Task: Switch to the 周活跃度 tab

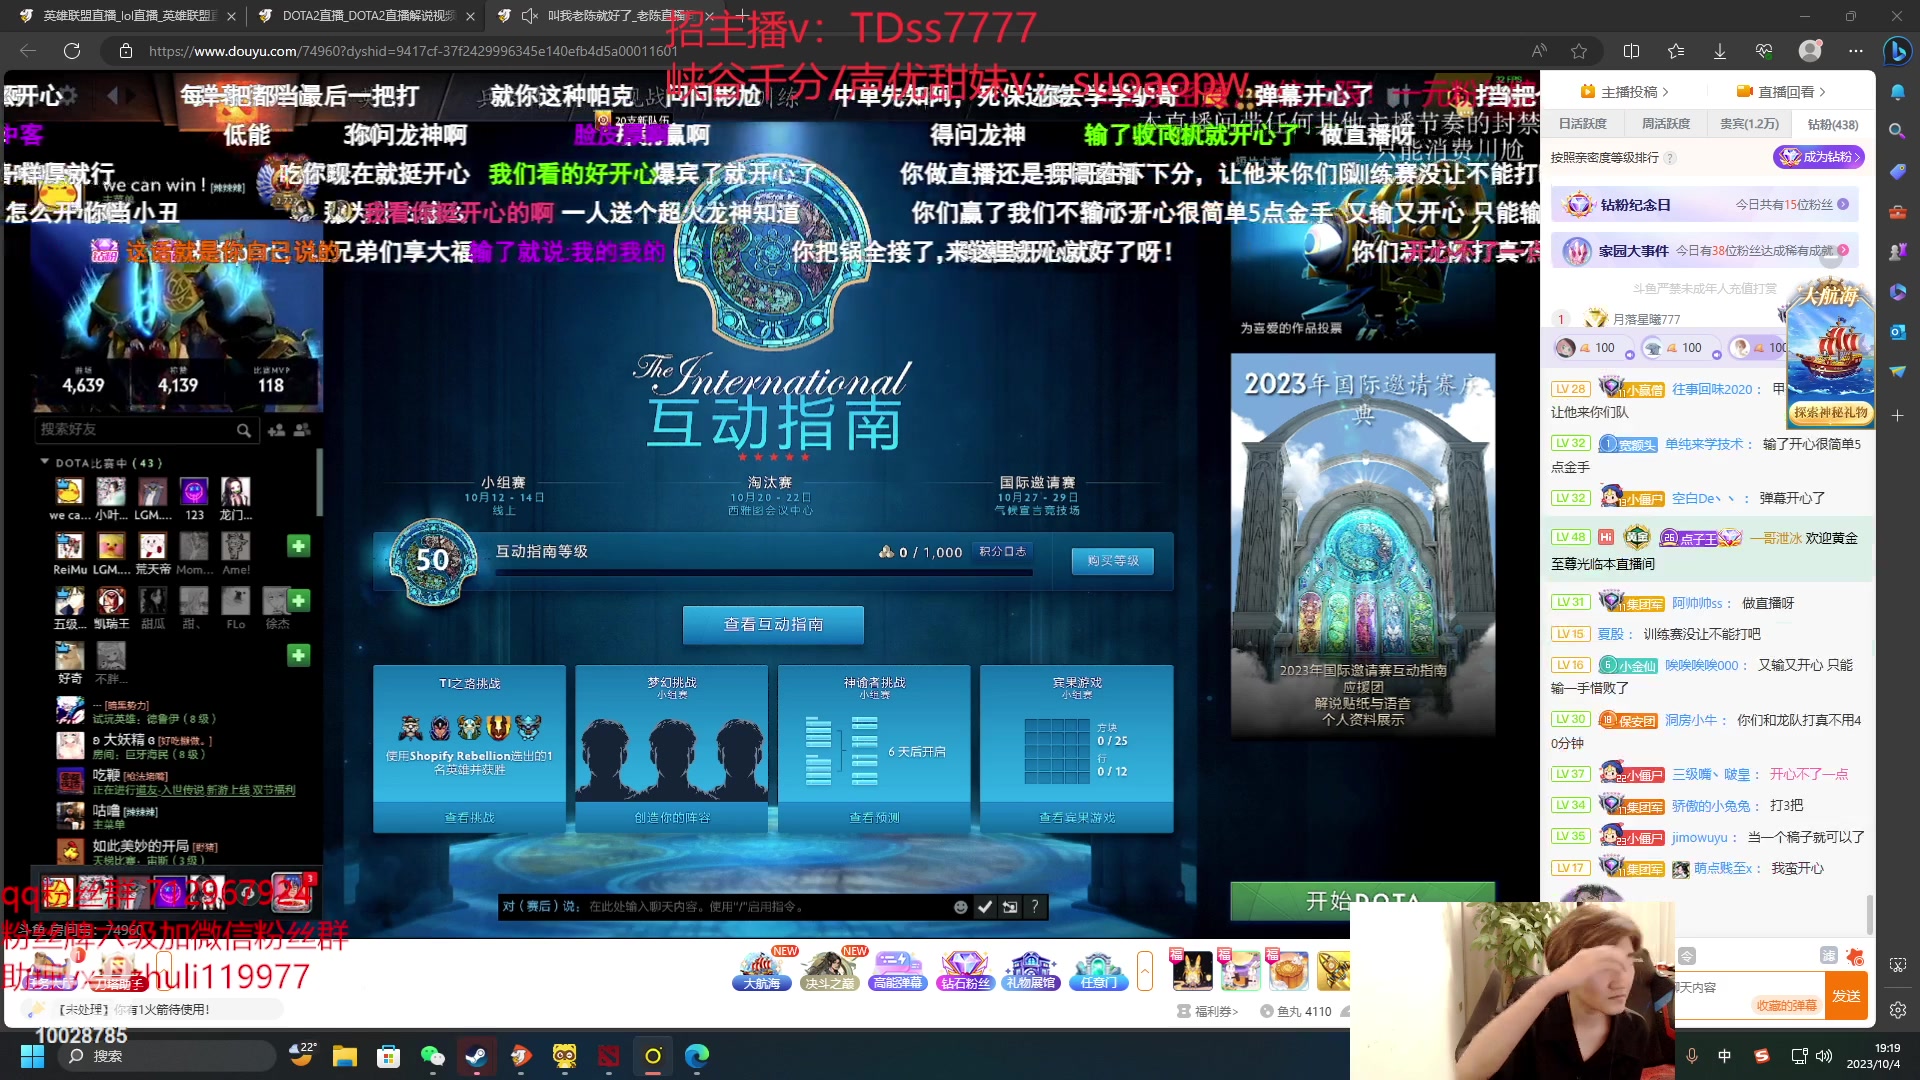Action: coord(1666,124)
